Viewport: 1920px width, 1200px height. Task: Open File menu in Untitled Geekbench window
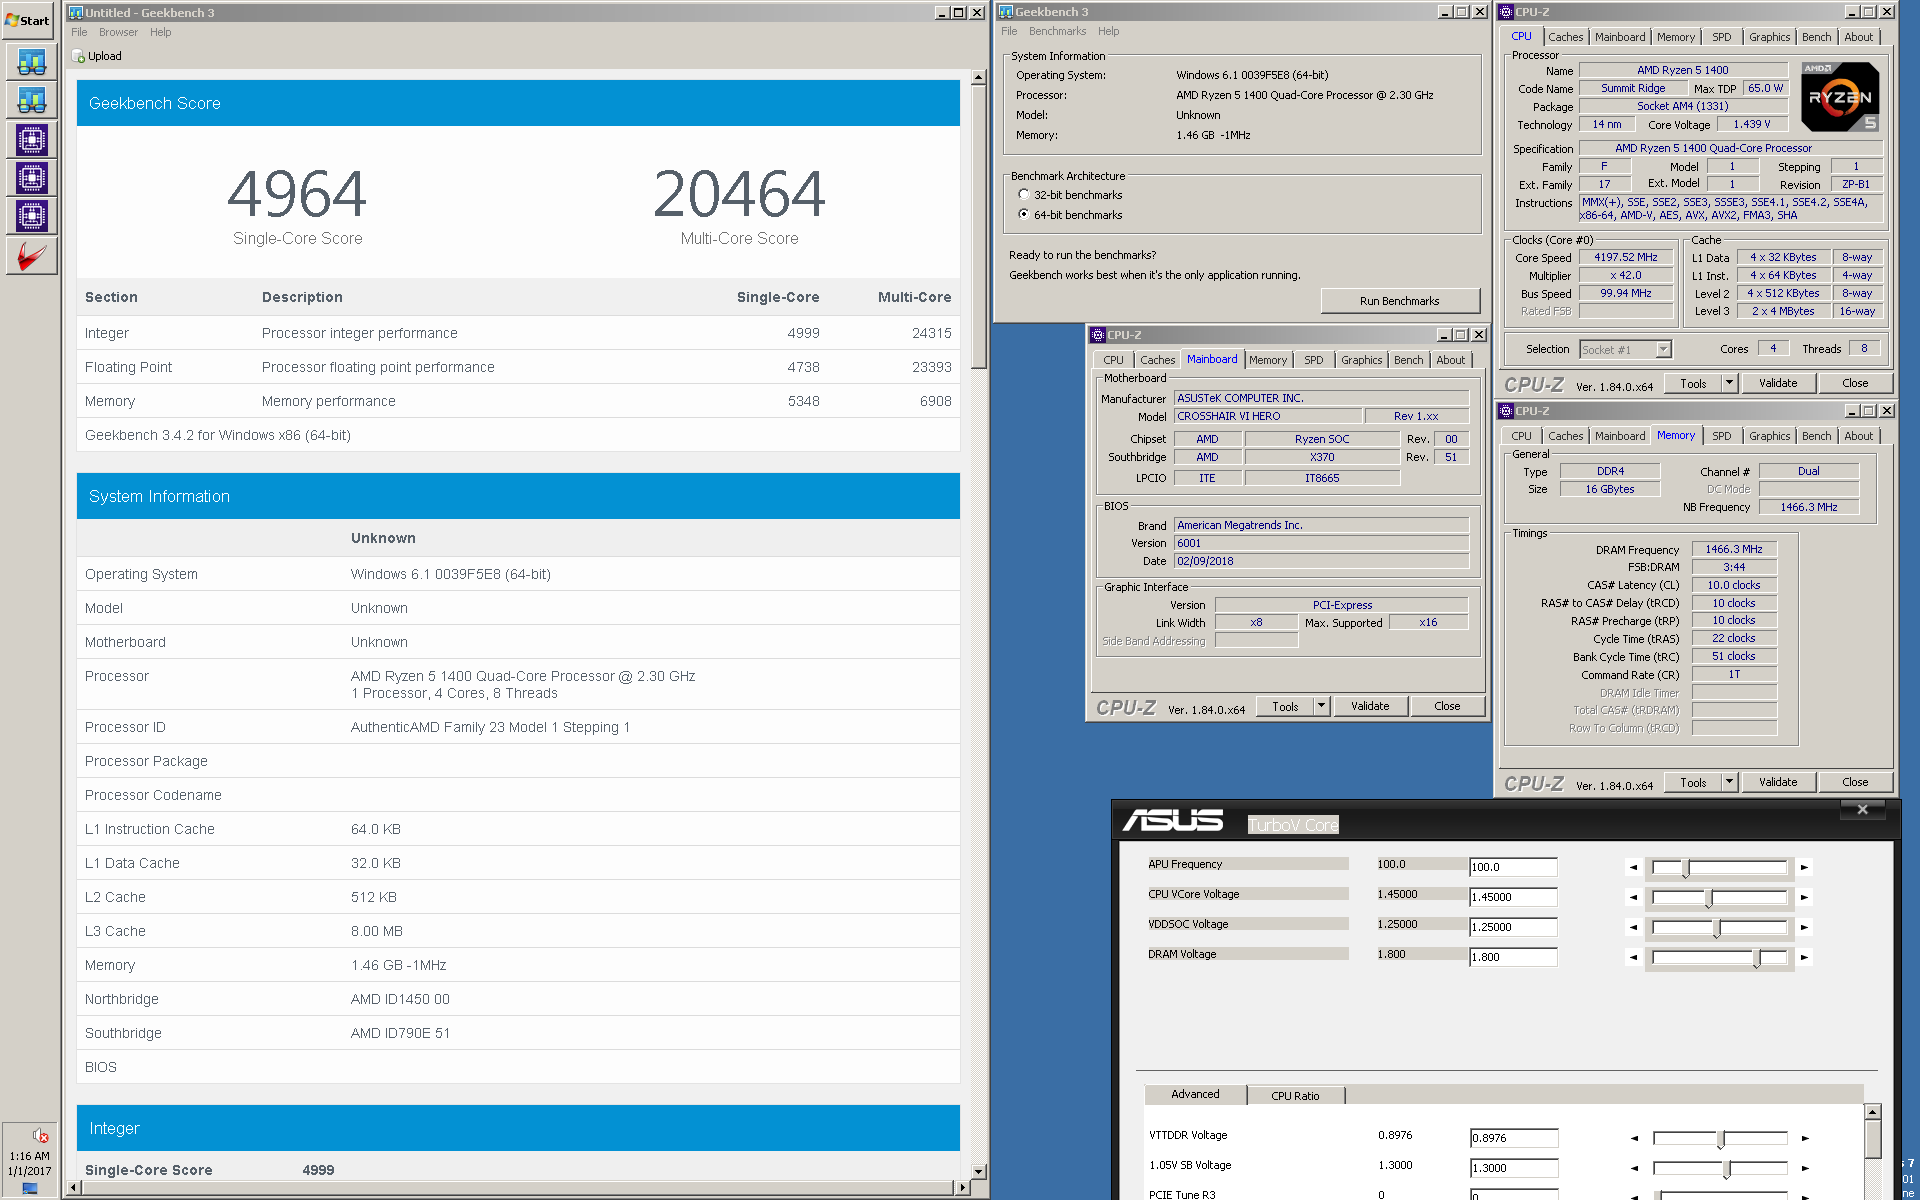pos(79,32)
